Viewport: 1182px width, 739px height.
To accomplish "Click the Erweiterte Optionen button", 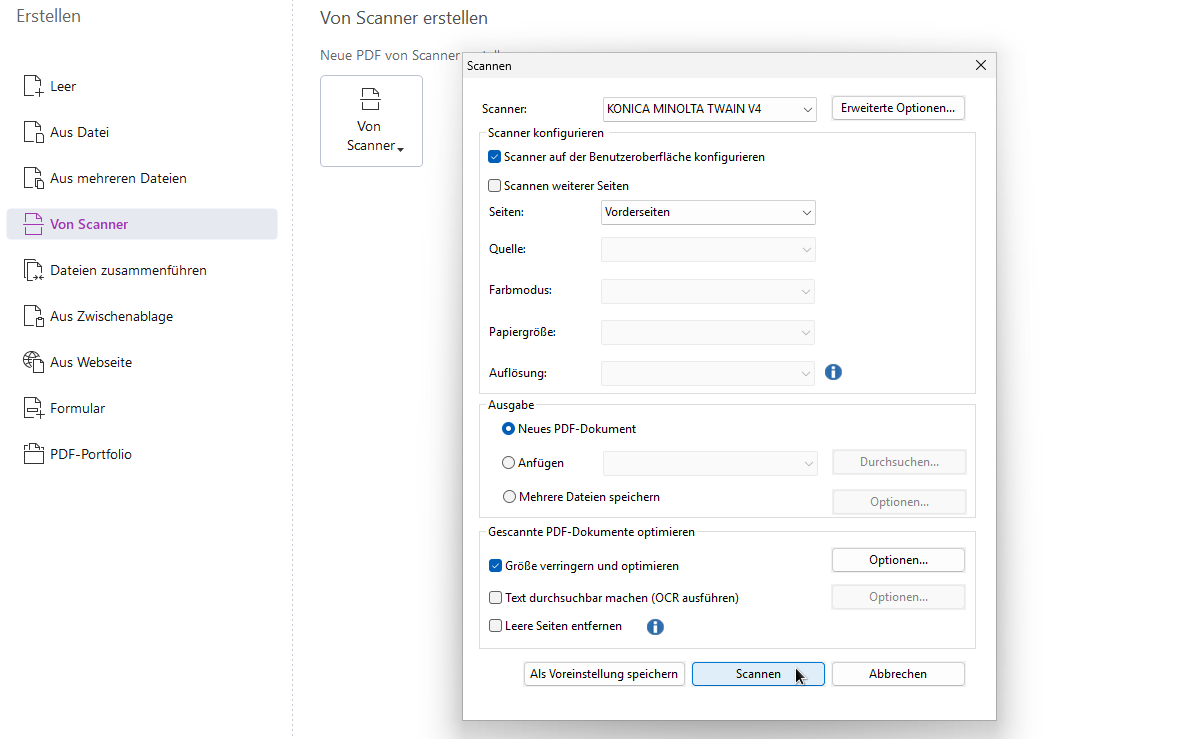I will 897,108.
